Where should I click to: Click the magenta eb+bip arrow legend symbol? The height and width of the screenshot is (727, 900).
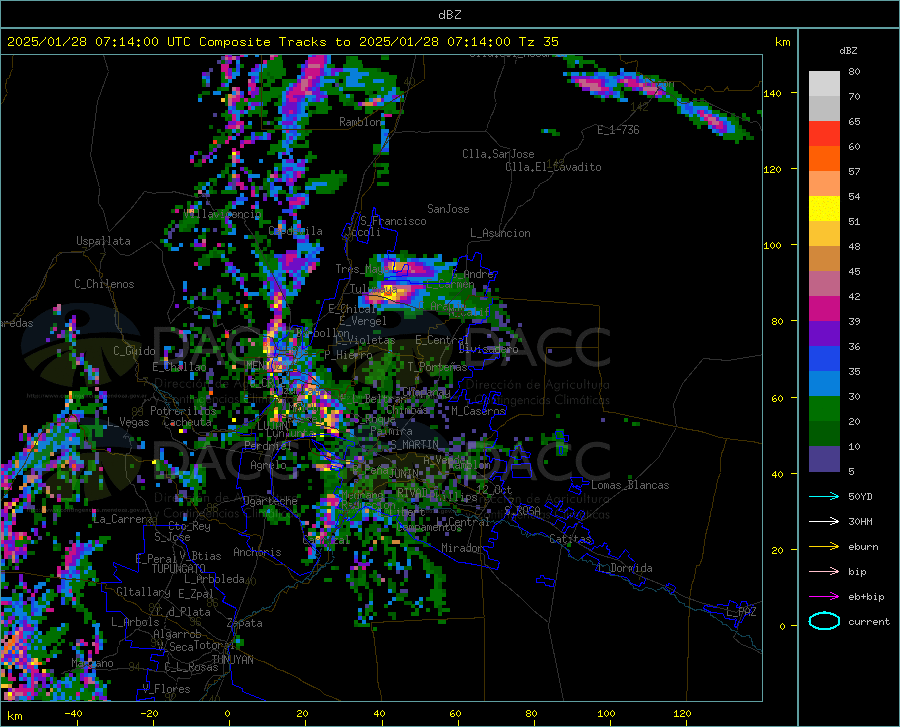point(824,597)
